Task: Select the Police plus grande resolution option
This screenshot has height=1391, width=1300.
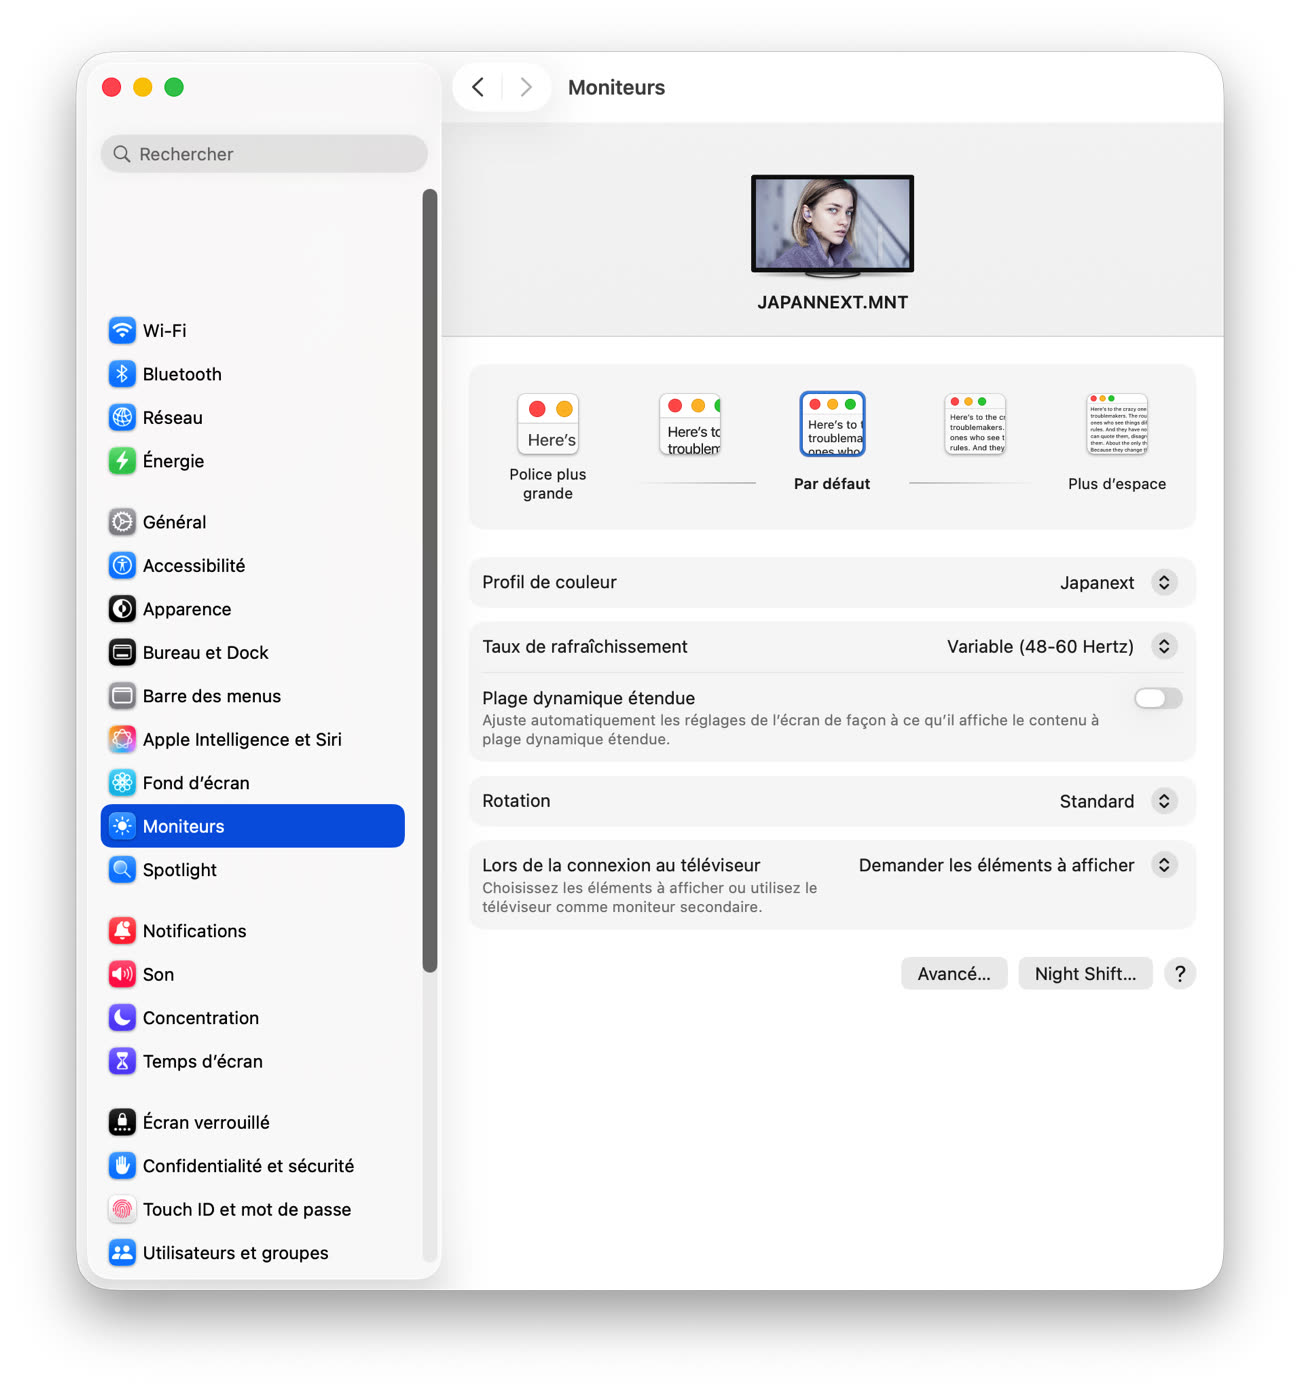Action: point(548,447)
